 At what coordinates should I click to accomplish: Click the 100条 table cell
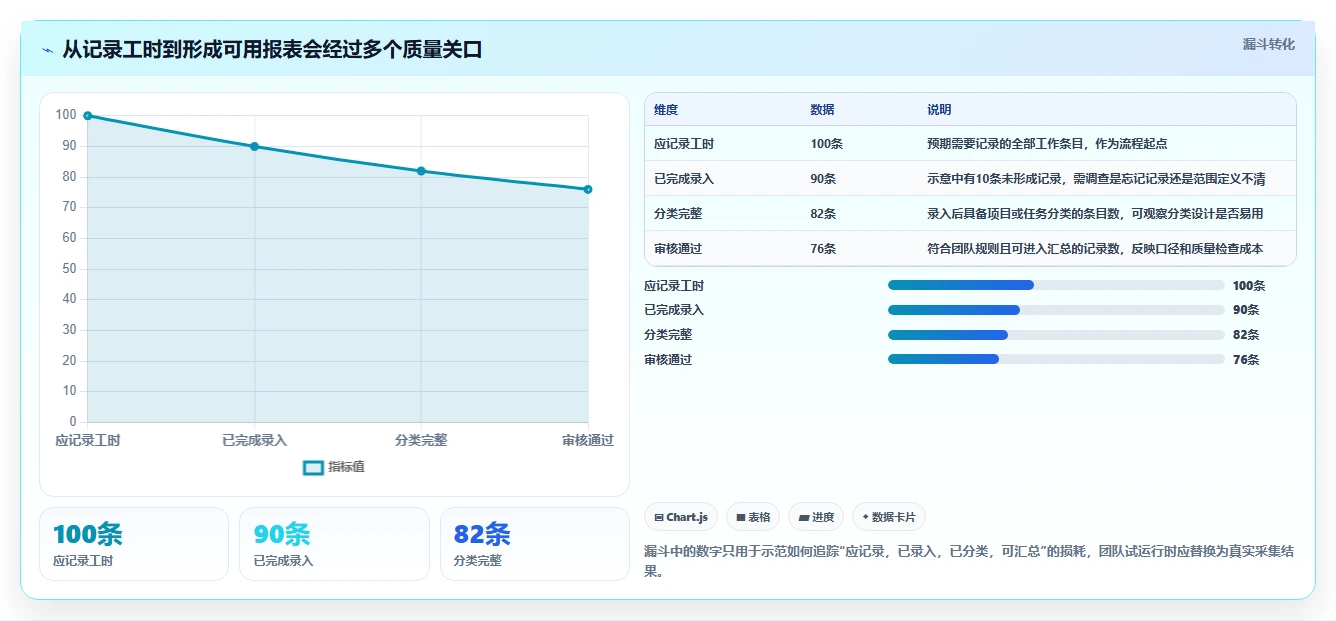(826, 144)
